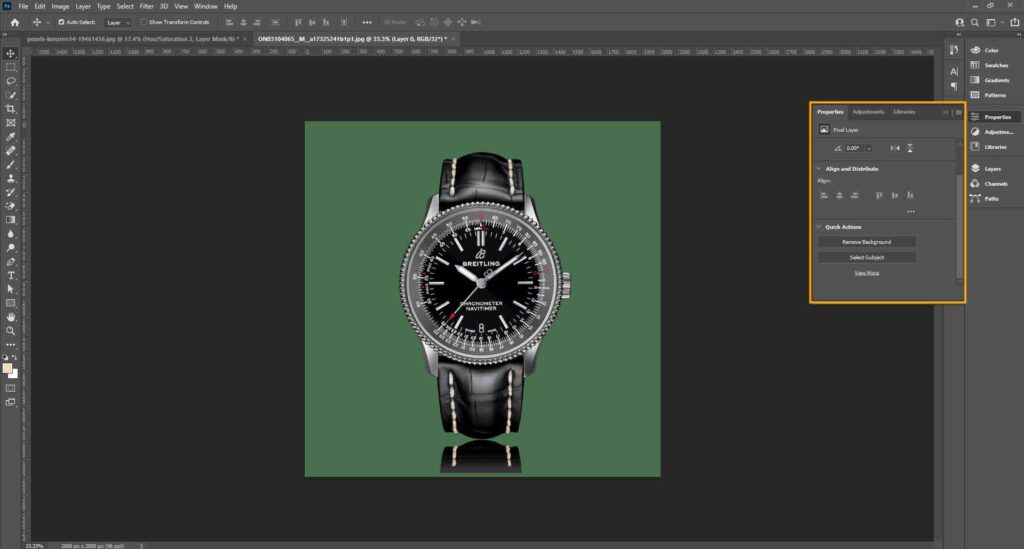Select the History Brush tool
This screenshot has width=1024, height=549.
point(10,192)
